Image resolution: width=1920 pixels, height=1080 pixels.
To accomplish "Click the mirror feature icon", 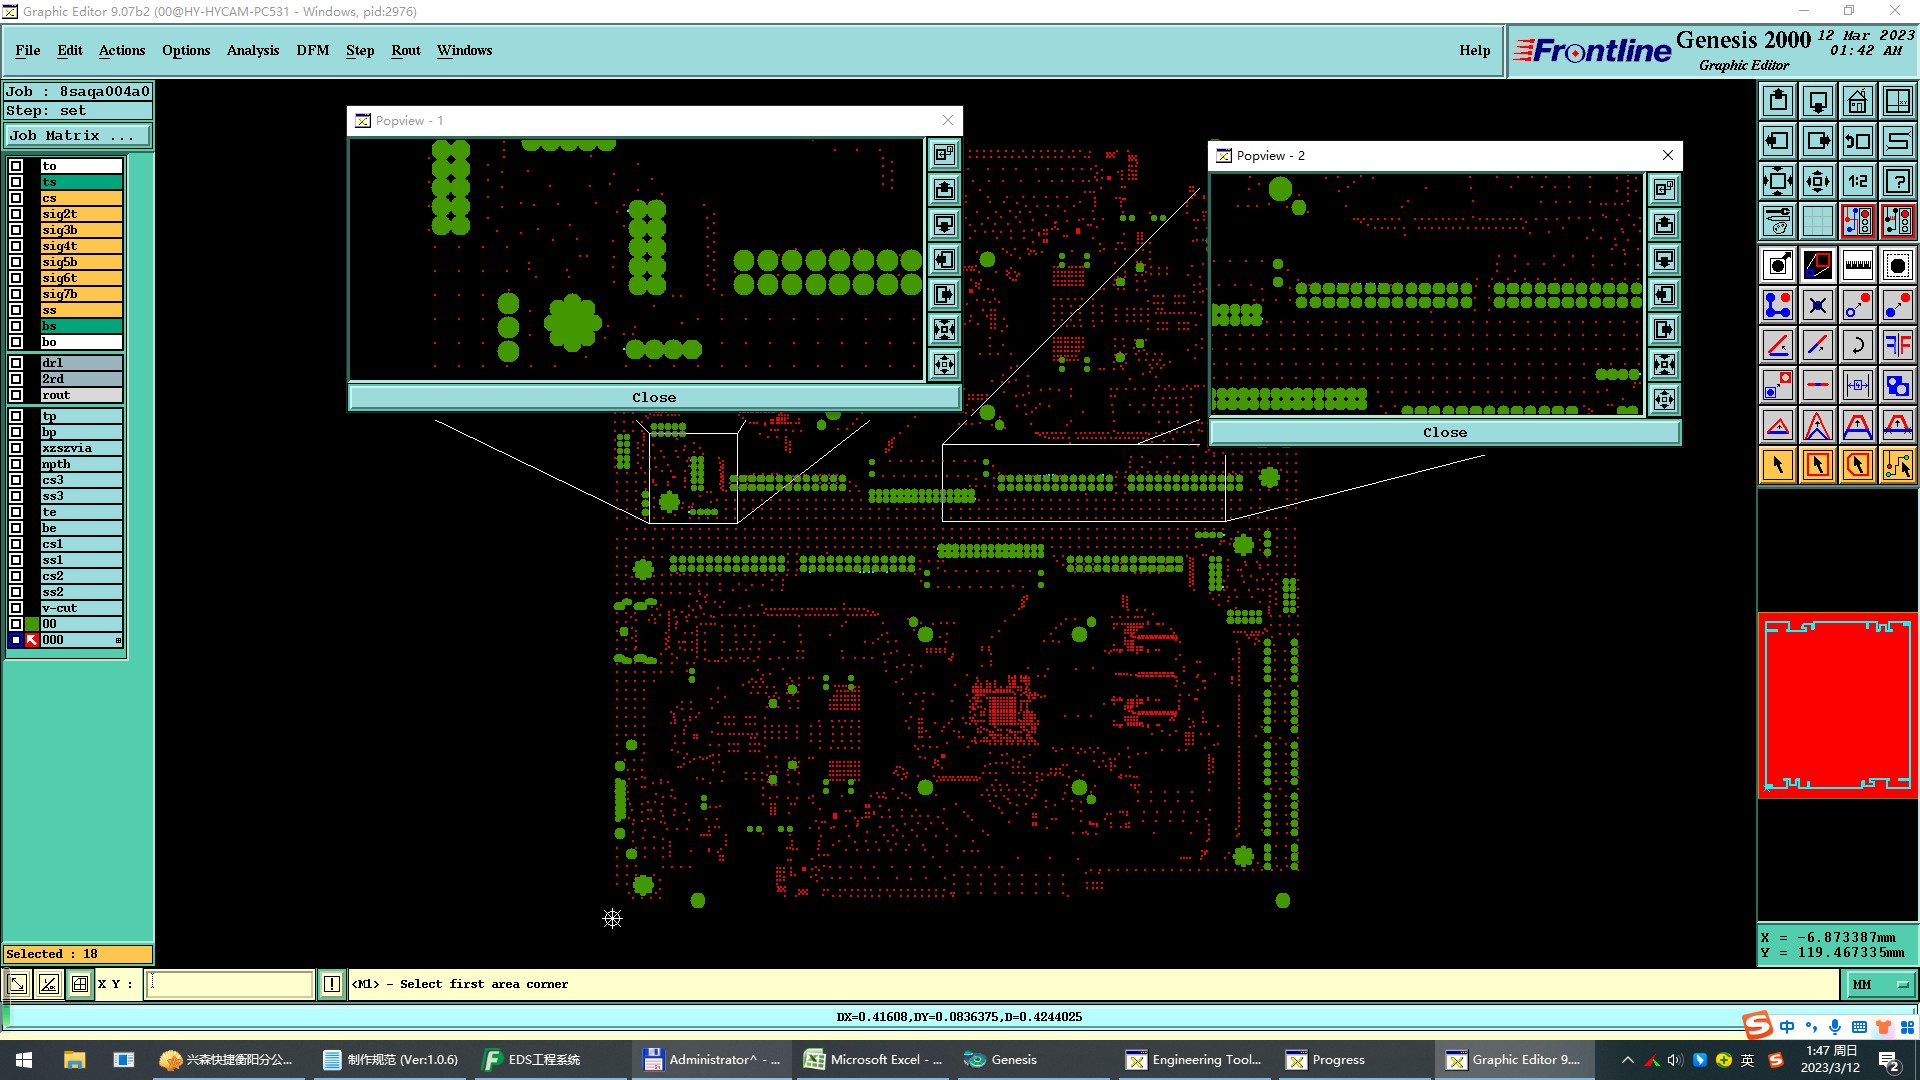I will point(1897,345).
